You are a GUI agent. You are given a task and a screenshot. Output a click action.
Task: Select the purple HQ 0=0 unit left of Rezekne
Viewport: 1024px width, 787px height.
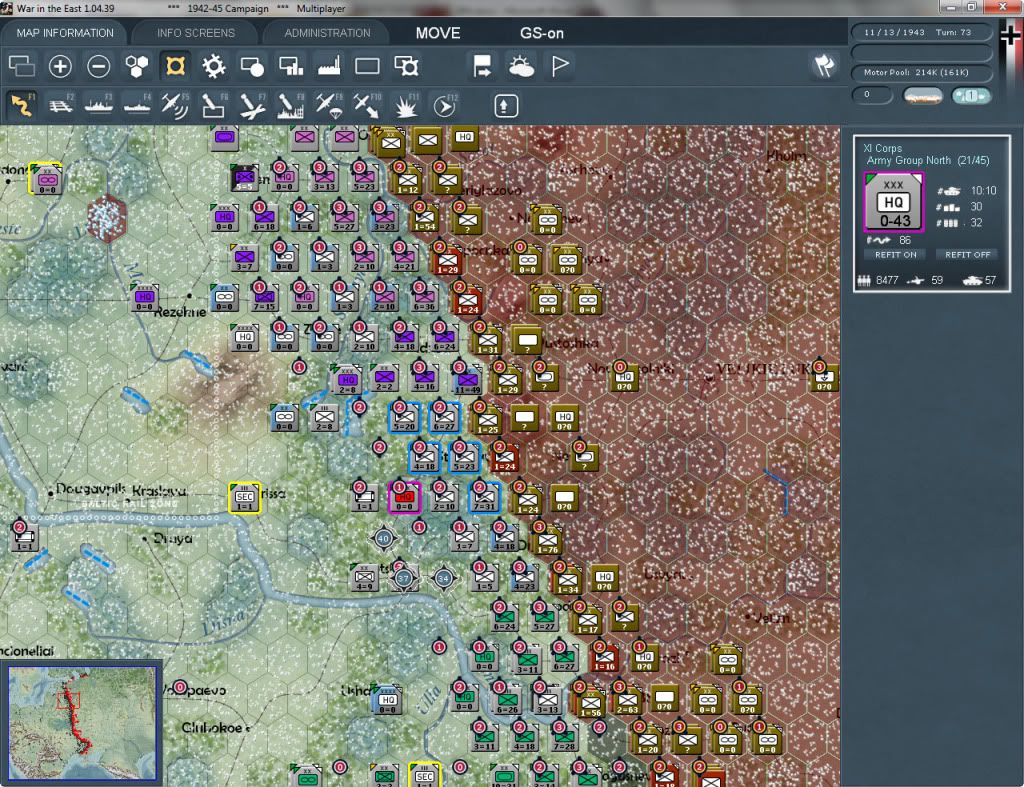tap(144, 299)
